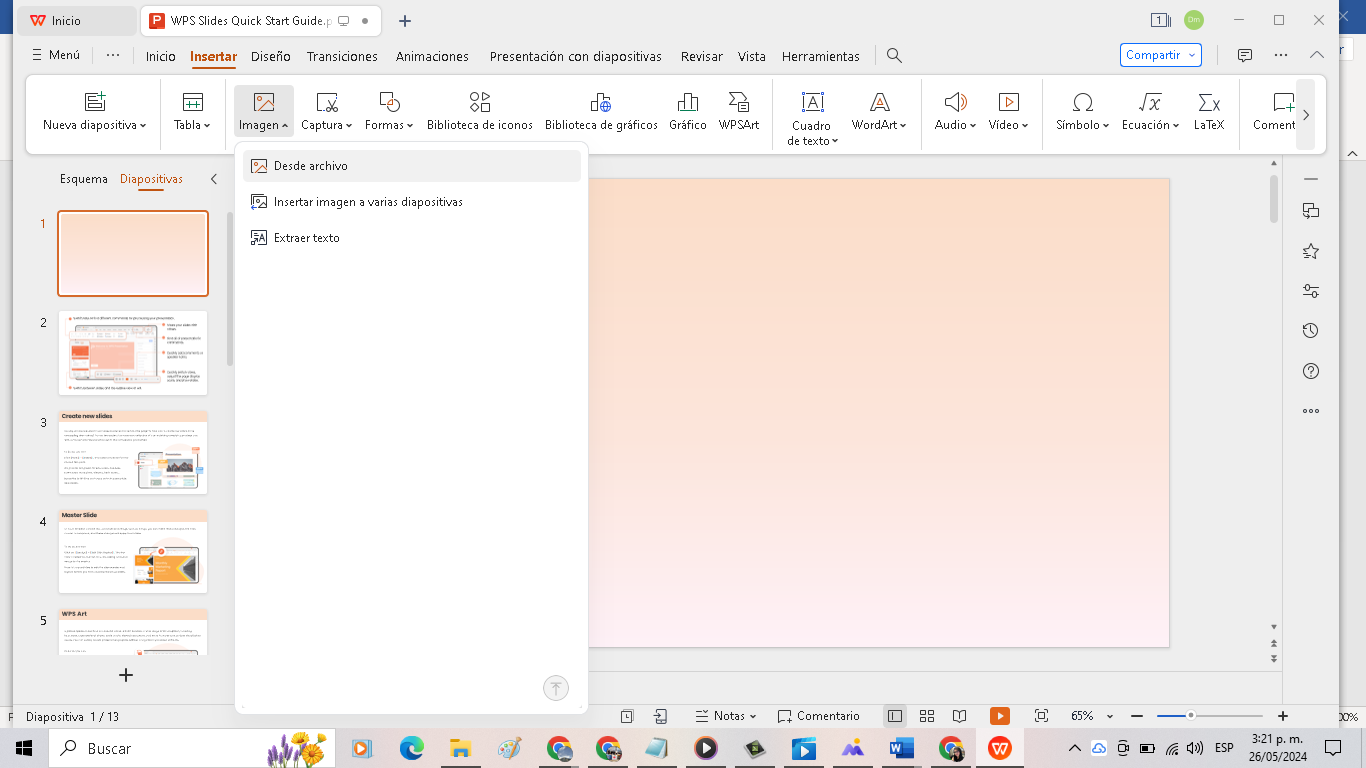Choose 'Insertar imagen a varias diapositivas'
The height and width of the screenshot is (768, 1366).
click(x=368, y=202)
